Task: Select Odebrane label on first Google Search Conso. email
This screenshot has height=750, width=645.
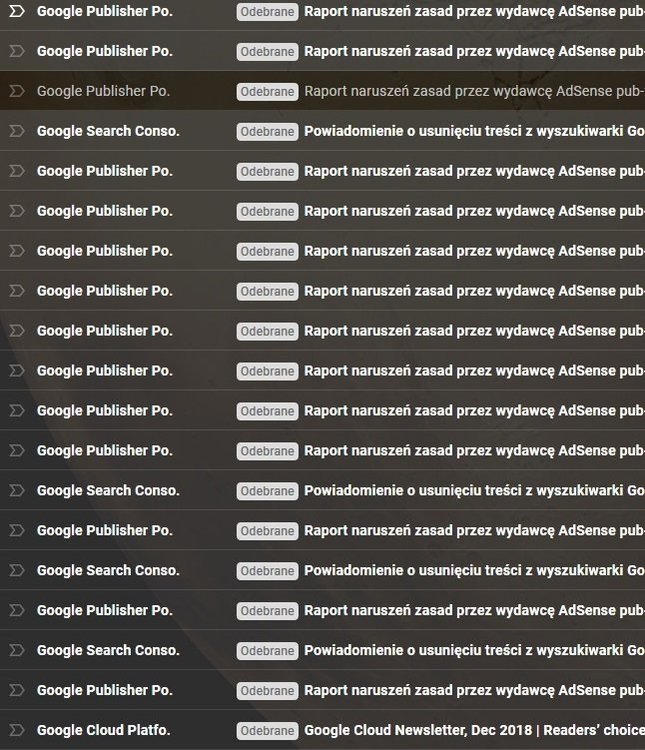Action: tap(267, 131)
